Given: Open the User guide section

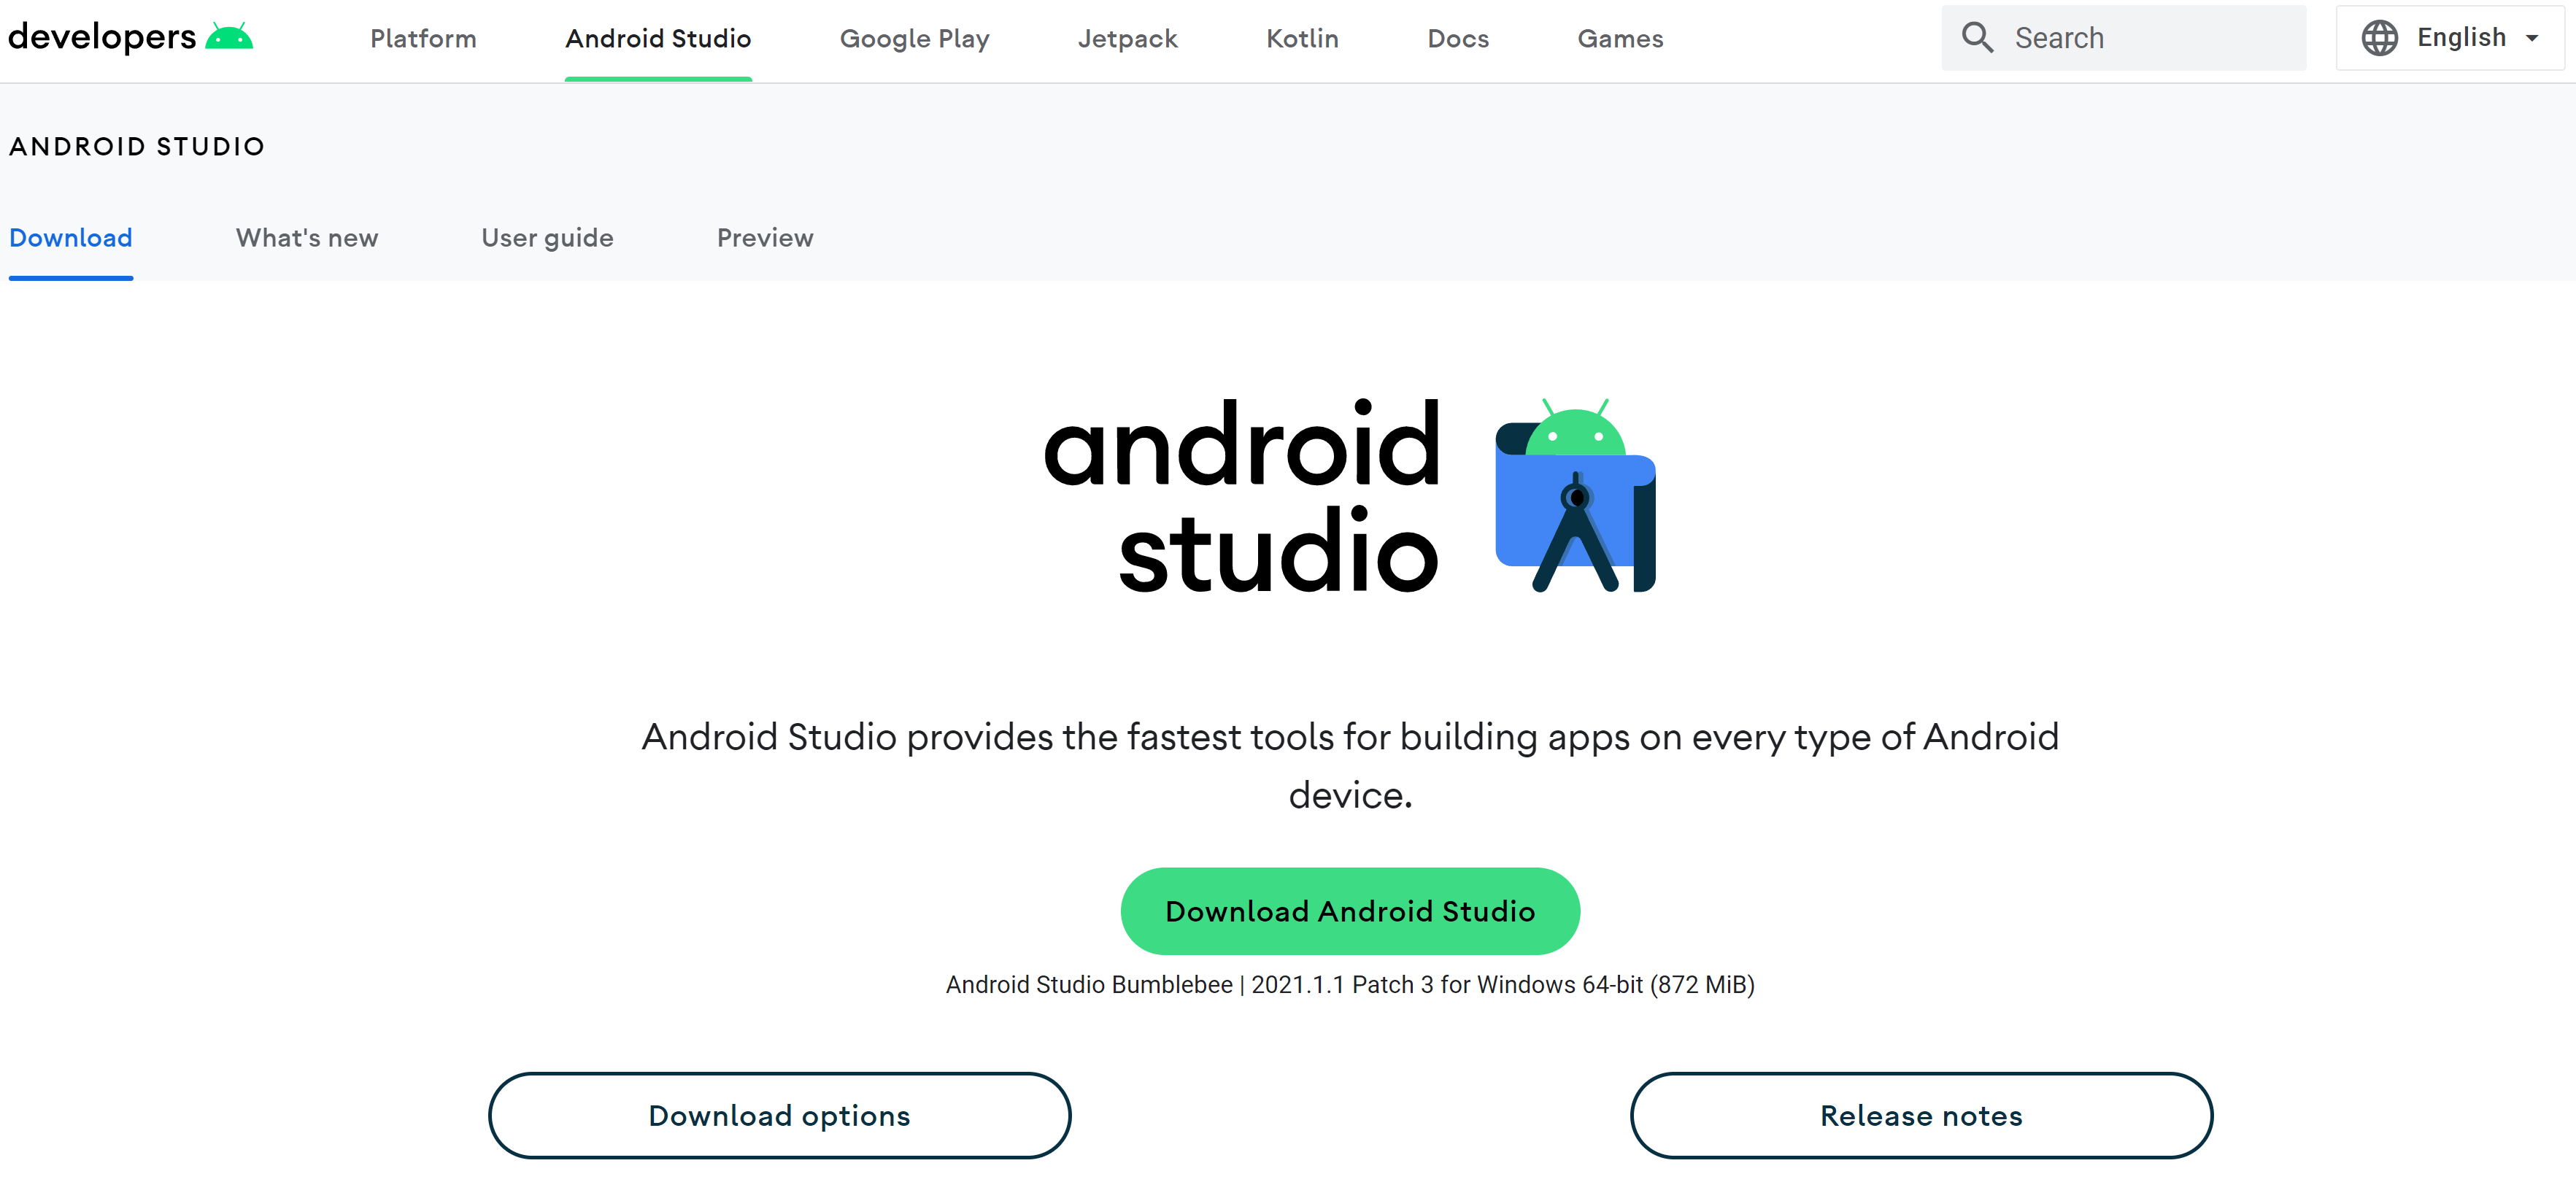Looking at the screenshot, I should [547, 236].
